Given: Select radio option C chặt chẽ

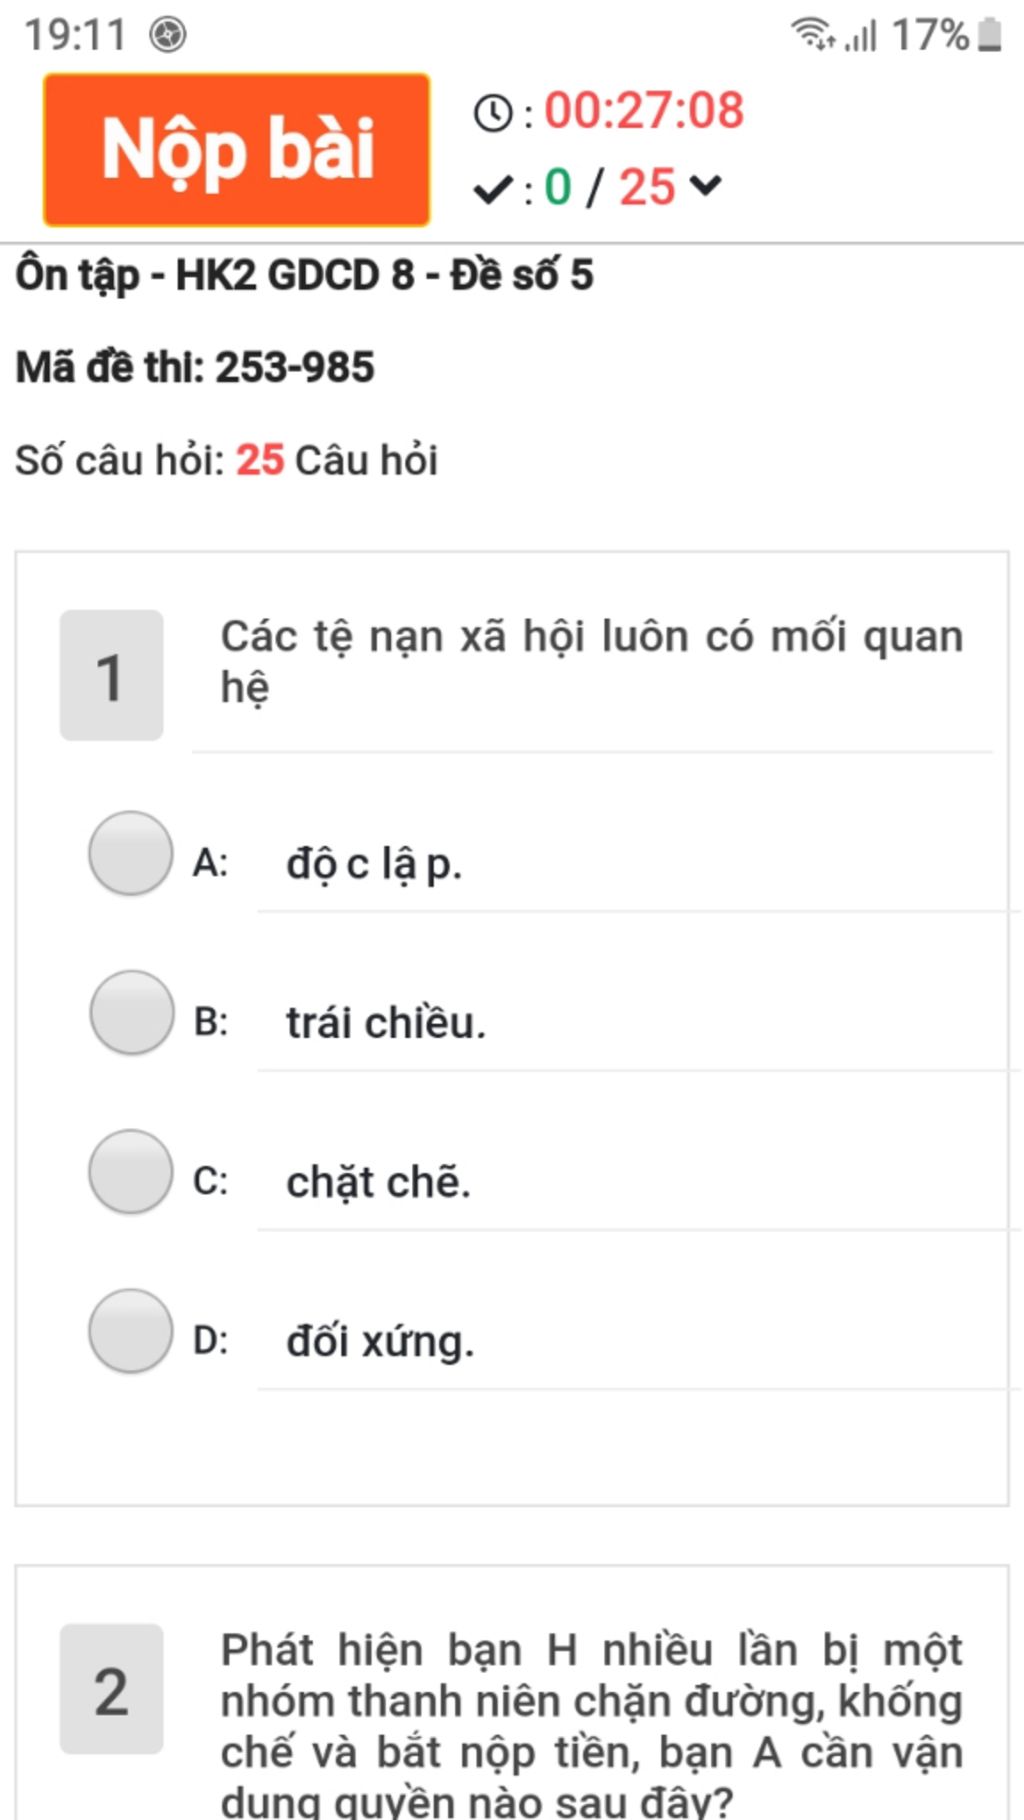Looking at the screenshot, I should (131, 1172).
